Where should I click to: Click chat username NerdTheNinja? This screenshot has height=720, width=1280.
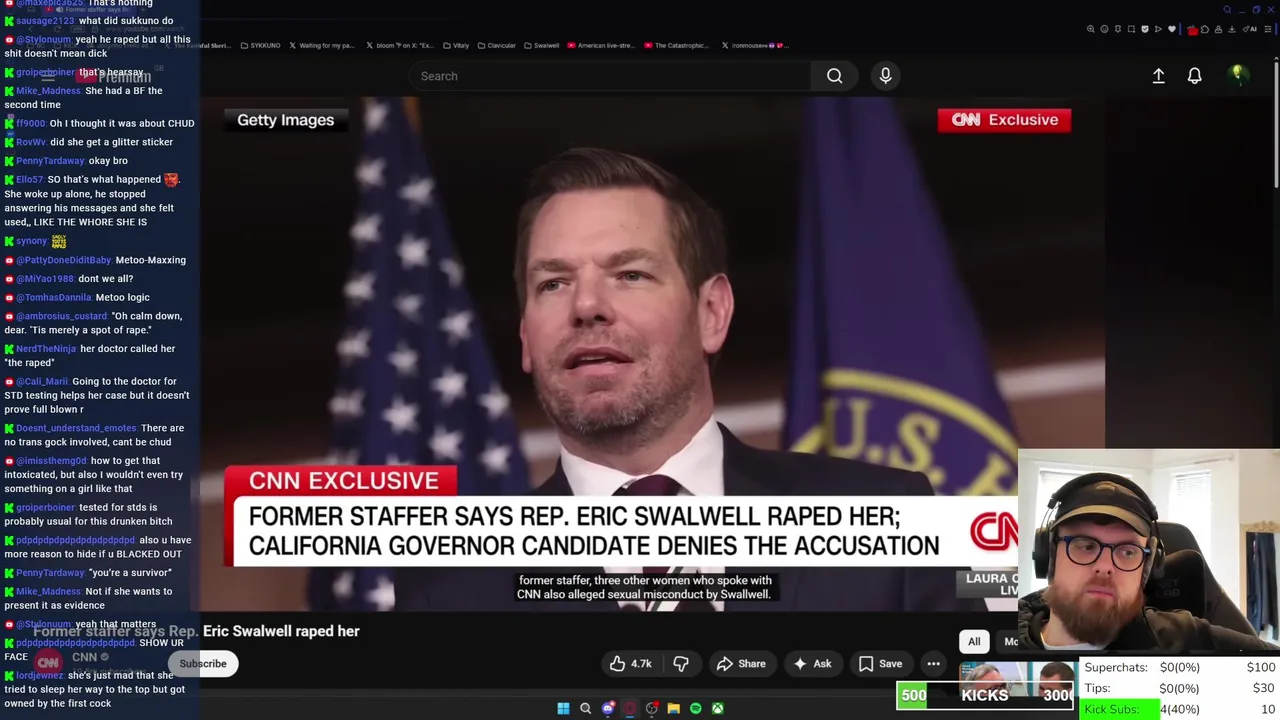point(46,349)
